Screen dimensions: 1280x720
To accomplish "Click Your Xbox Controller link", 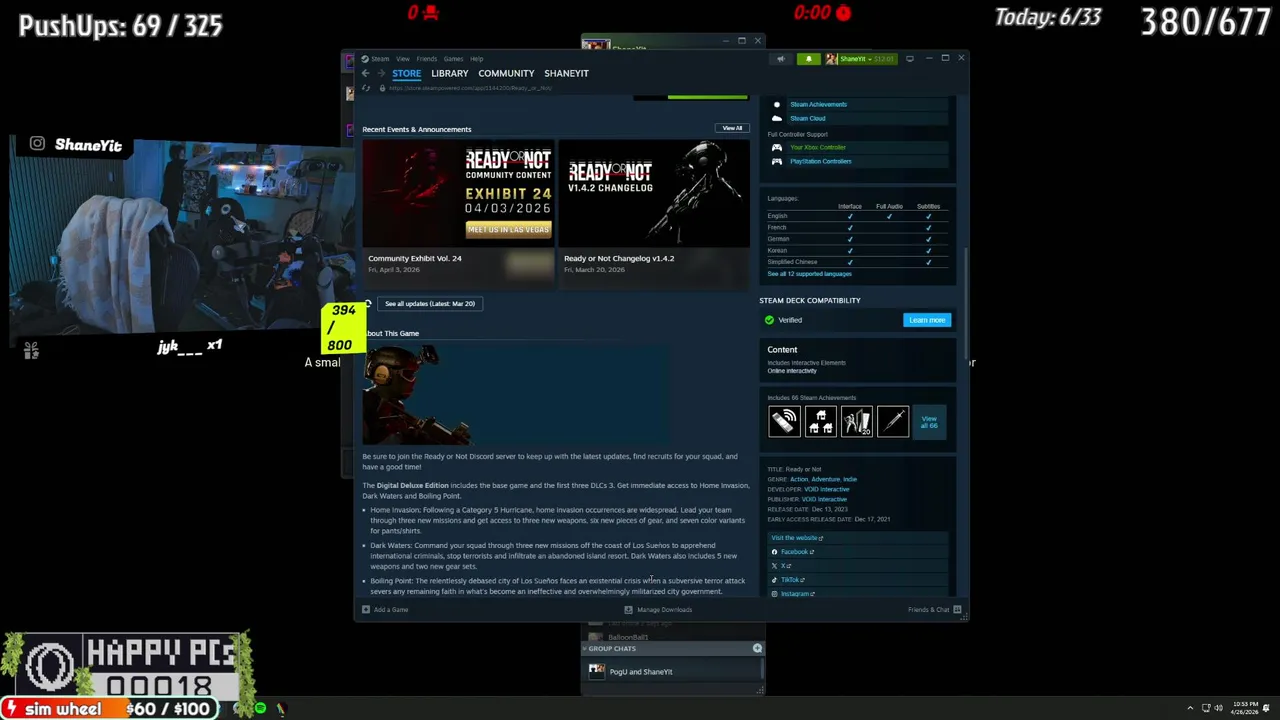I will click(x=817, y=147).
